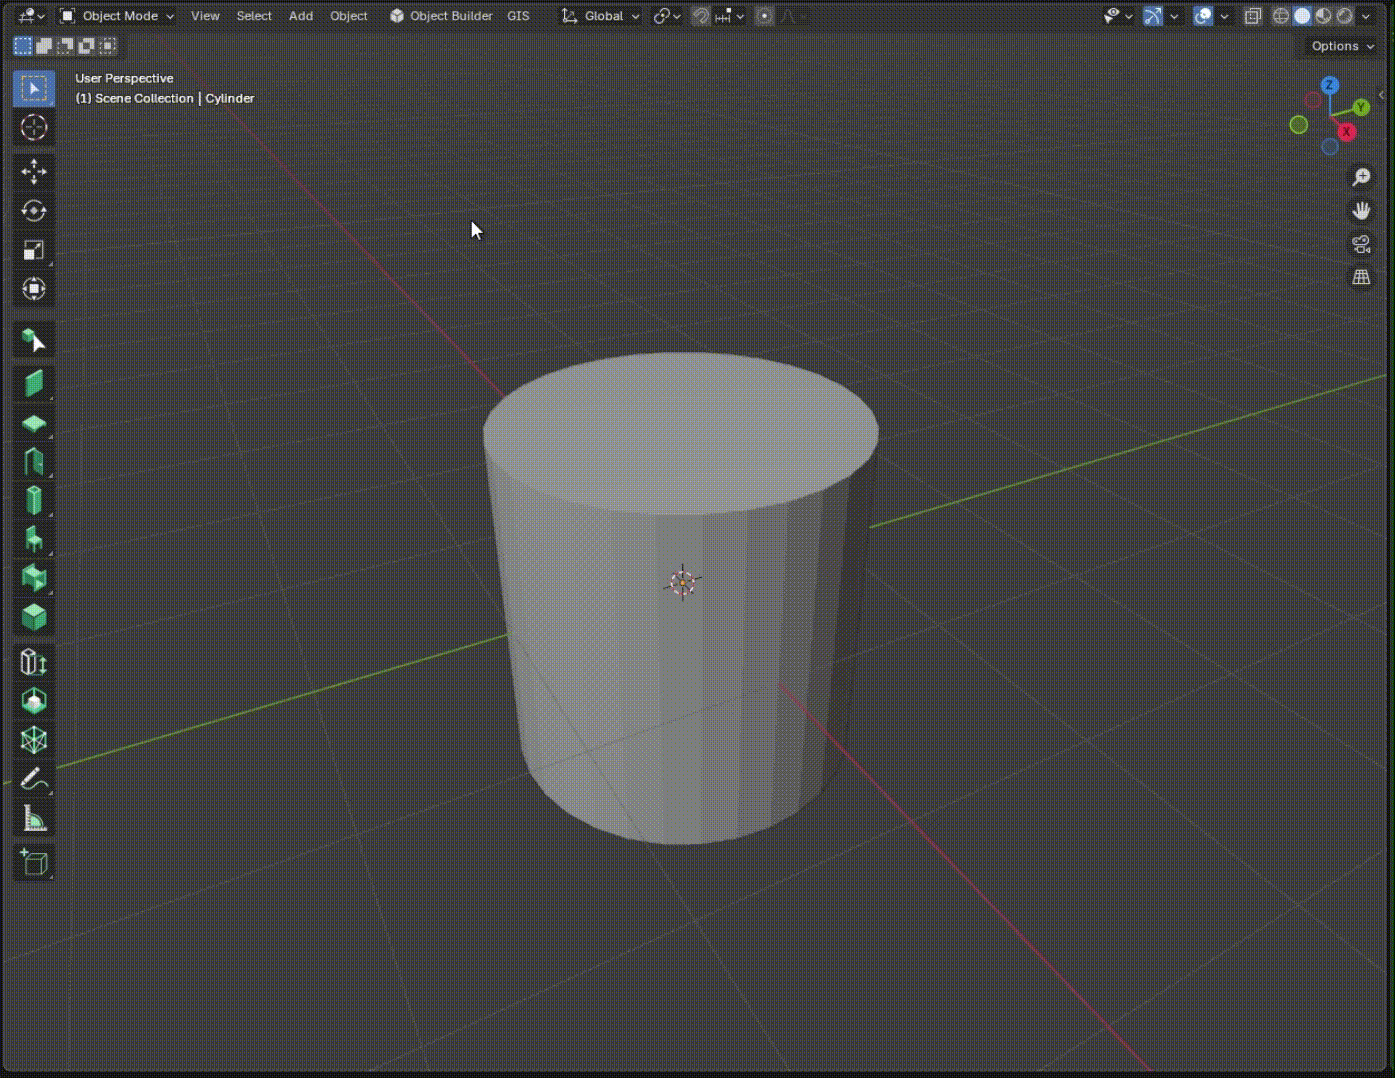Viewport: 1395px width, 1078px height.
Task: Select the 3D Cursor tool
Action: 34,128
